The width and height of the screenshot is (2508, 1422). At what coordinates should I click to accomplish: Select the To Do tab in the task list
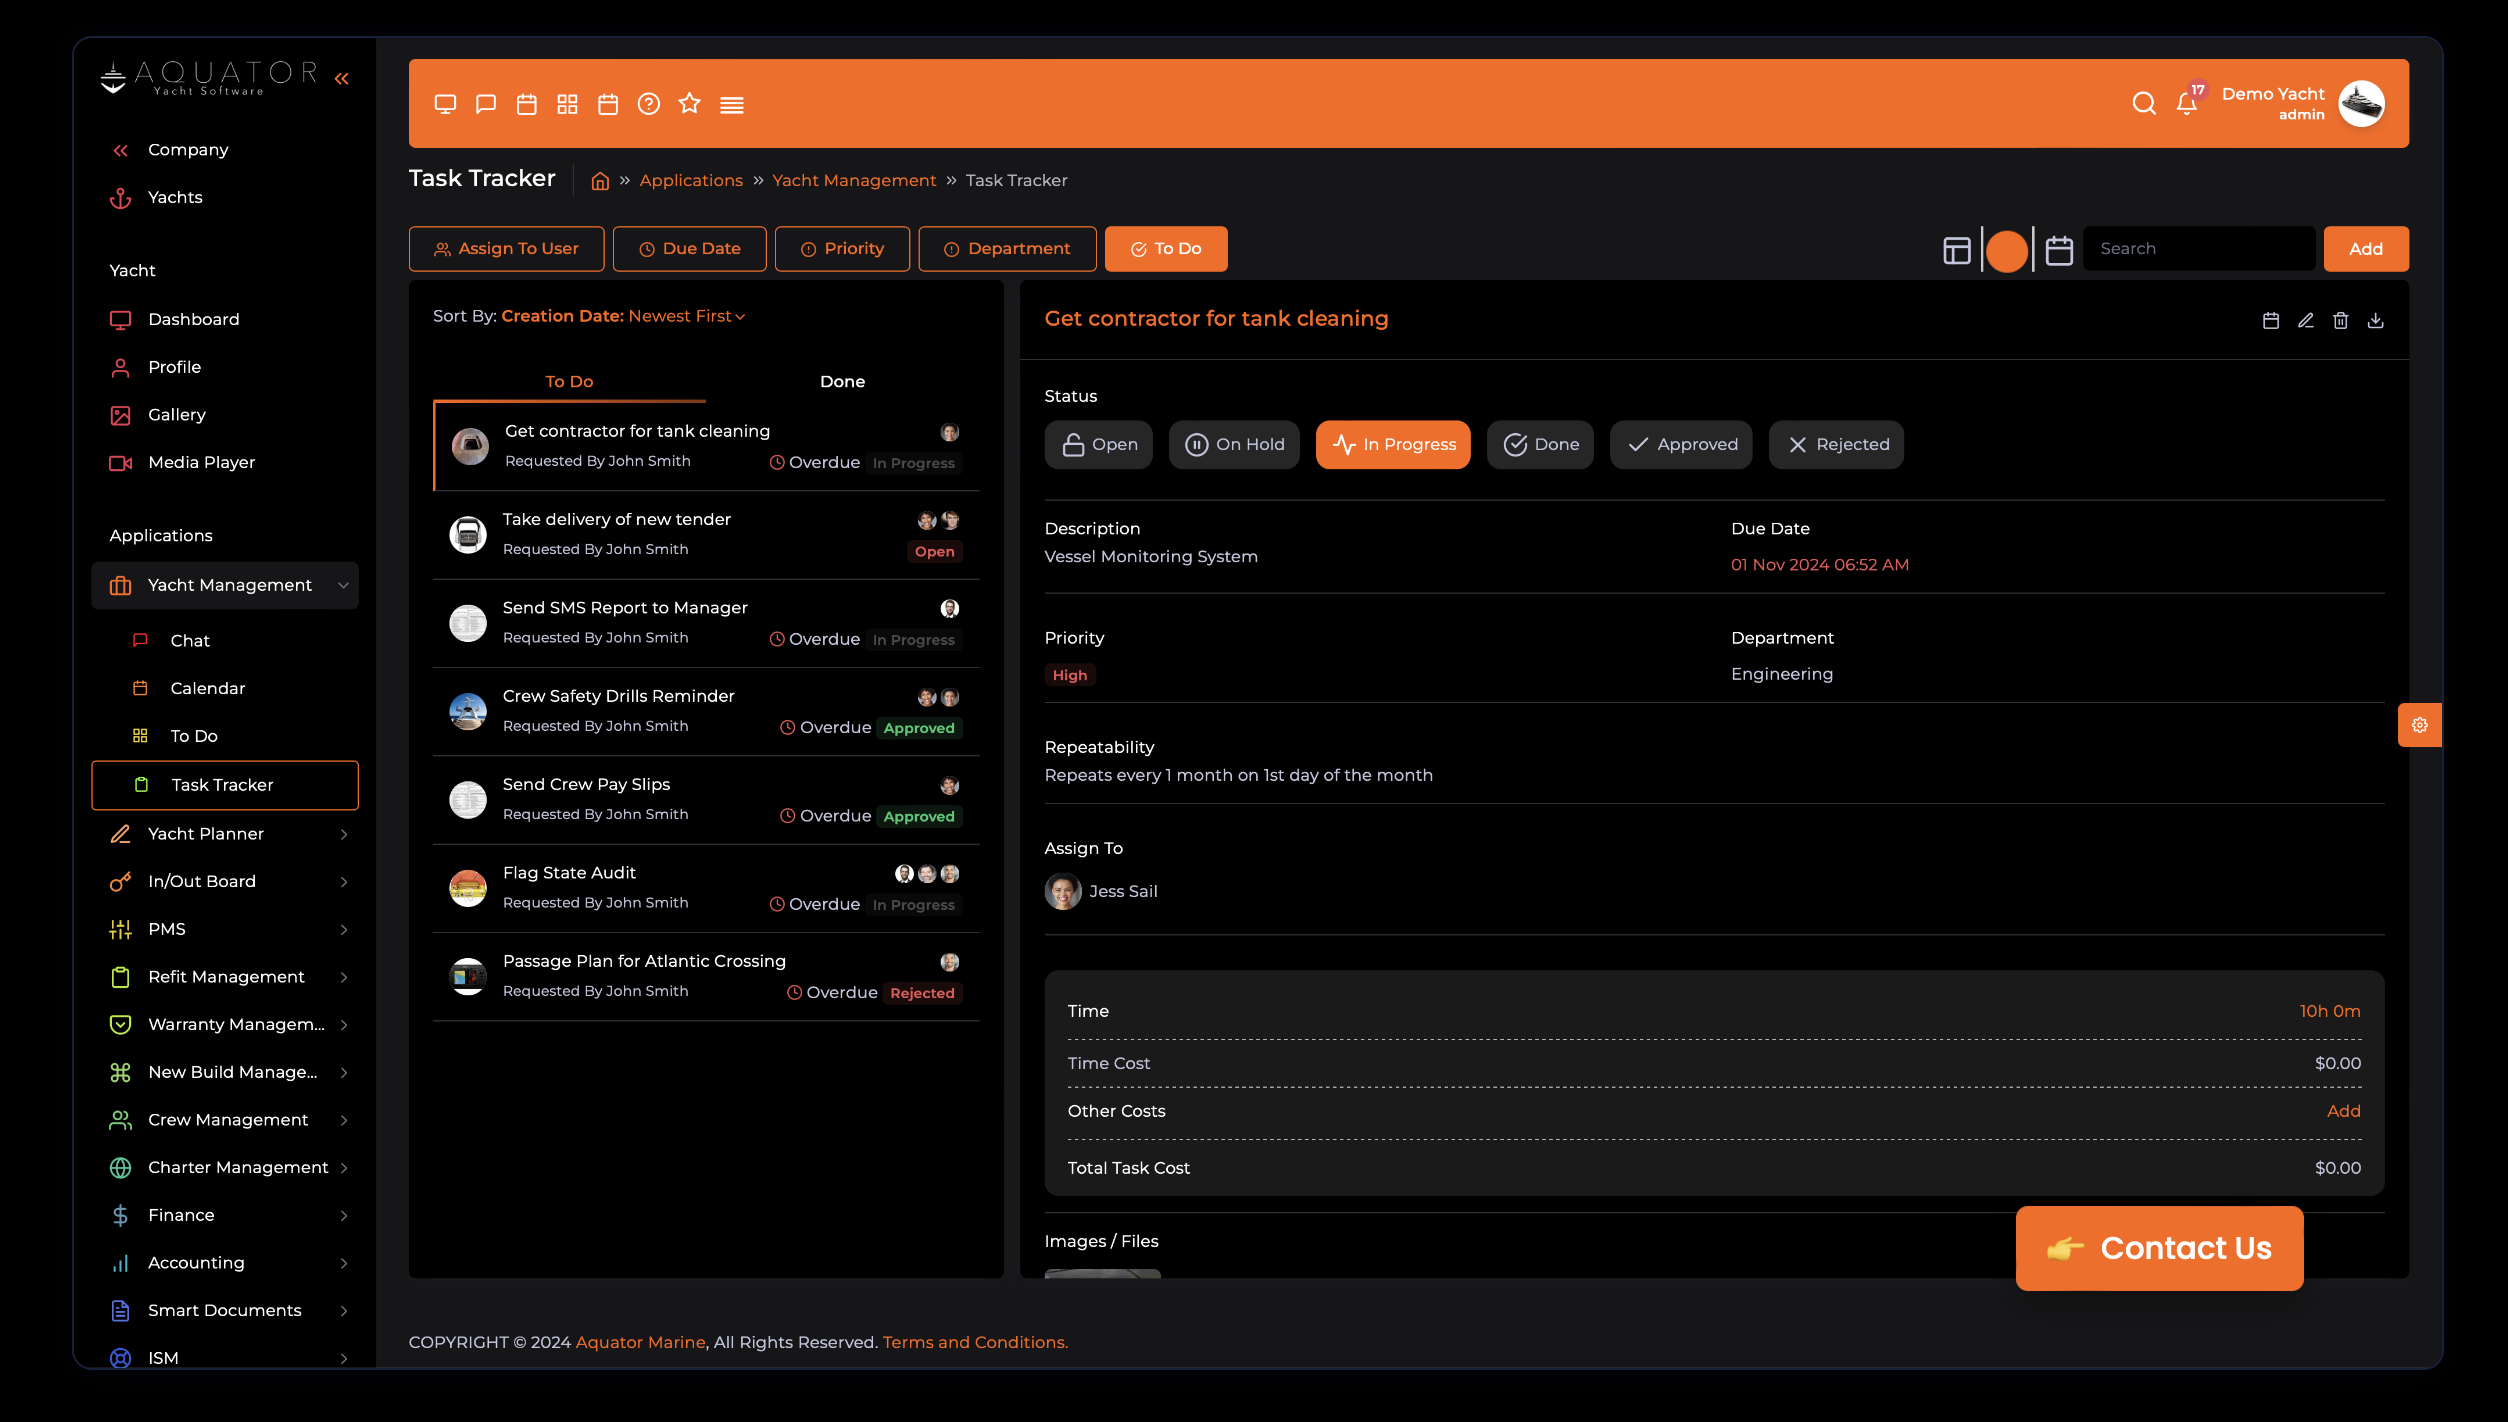coord(569,381)
